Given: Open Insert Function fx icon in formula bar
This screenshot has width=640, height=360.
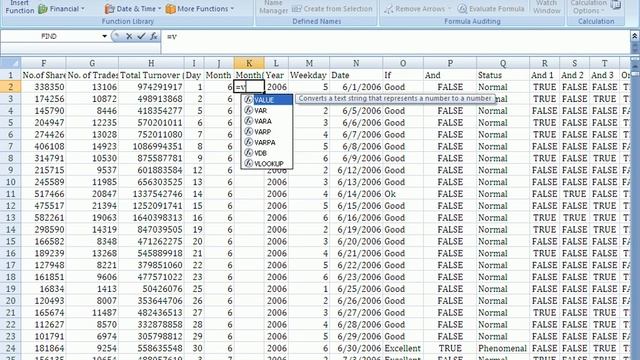Looking at the screenshot, I should (x=153, y=36).
